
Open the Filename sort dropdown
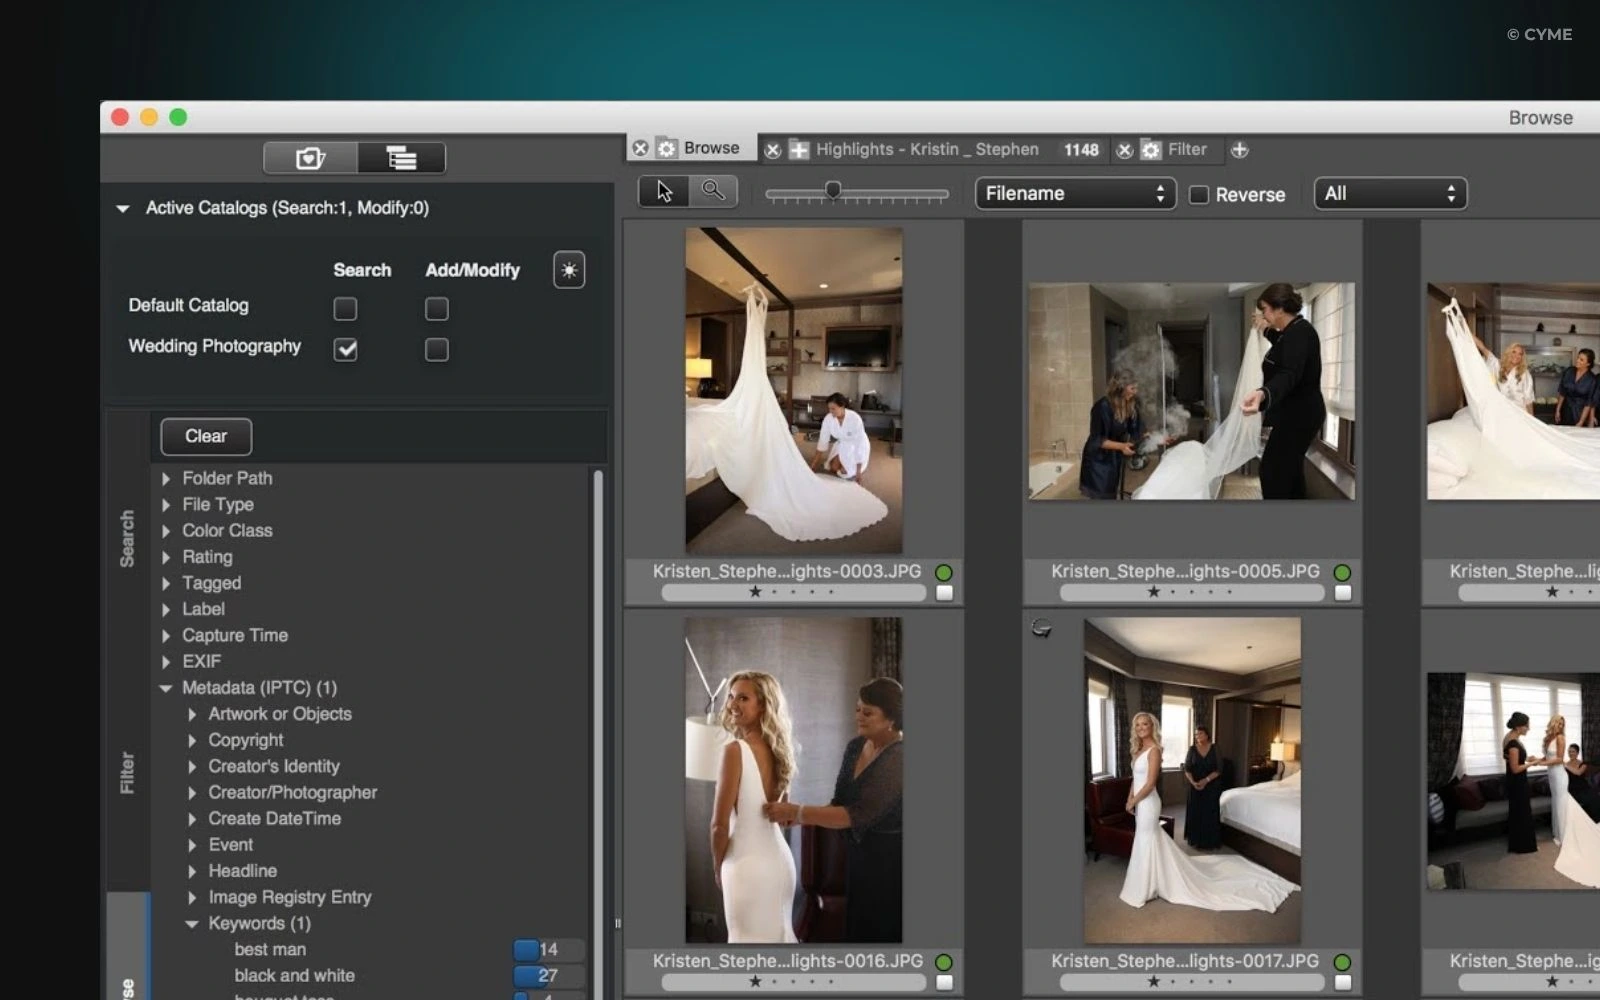1075,193
